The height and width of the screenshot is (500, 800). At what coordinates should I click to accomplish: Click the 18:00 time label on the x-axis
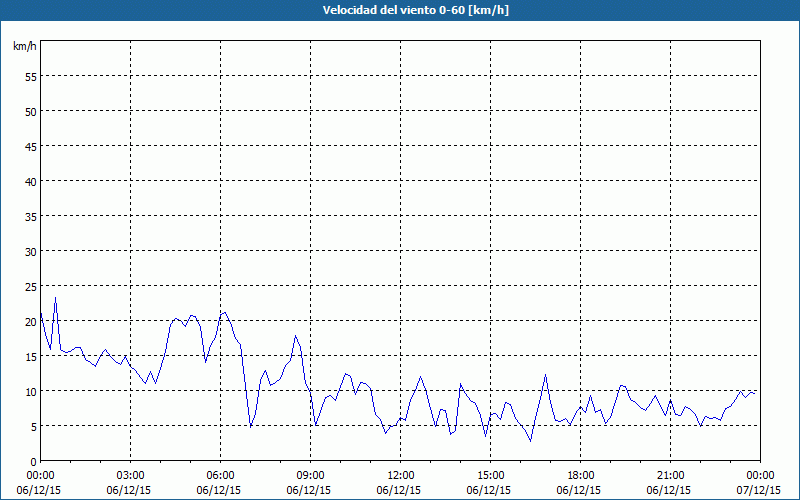pyautogui.click(x=580, y=475)
